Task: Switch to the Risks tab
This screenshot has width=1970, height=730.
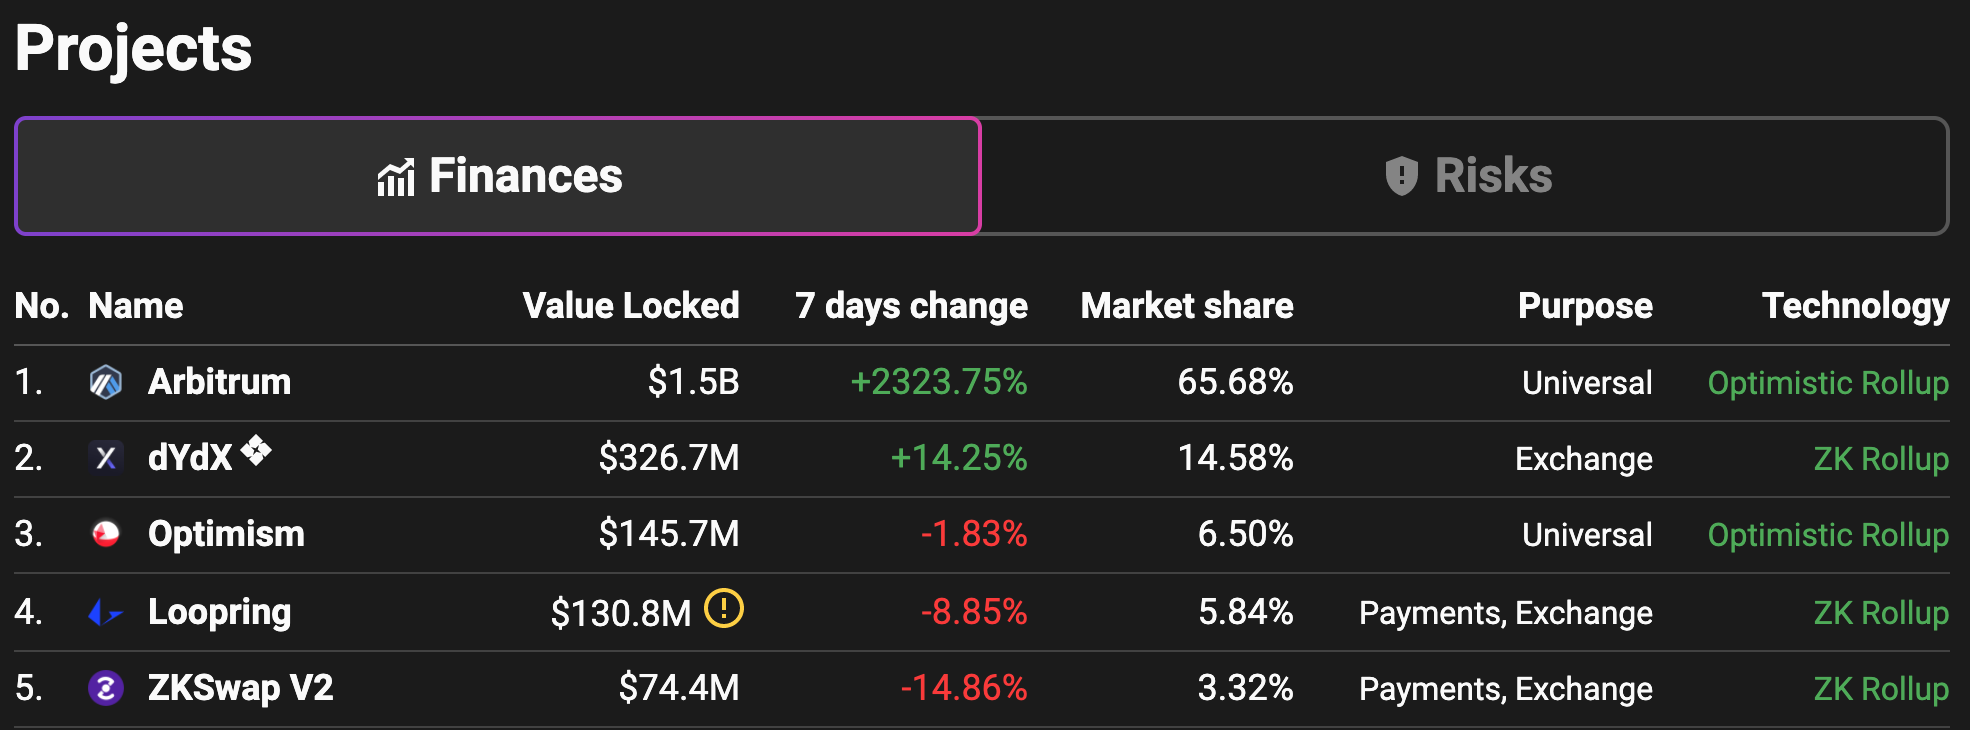Action: [1466, 176]
